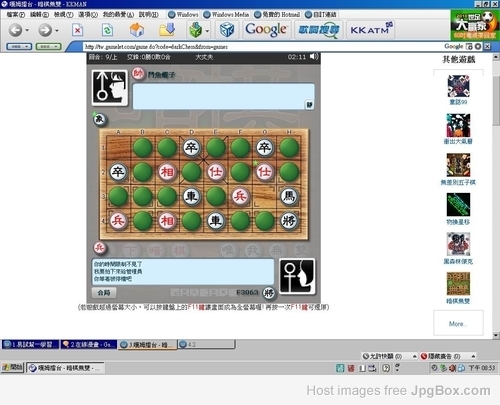
Task: Select the red 兵 piece in row 3
Action: coord(240,196)
